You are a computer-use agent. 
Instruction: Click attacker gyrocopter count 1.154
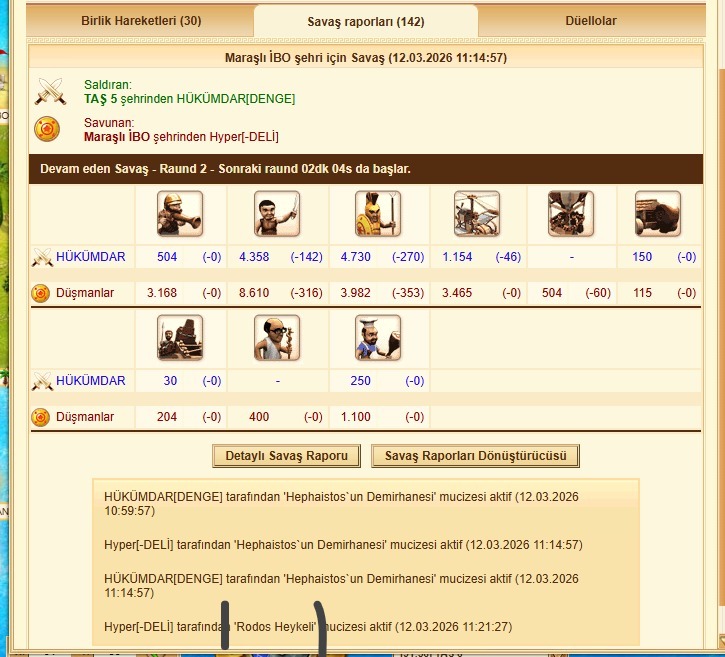pos(457,257)
